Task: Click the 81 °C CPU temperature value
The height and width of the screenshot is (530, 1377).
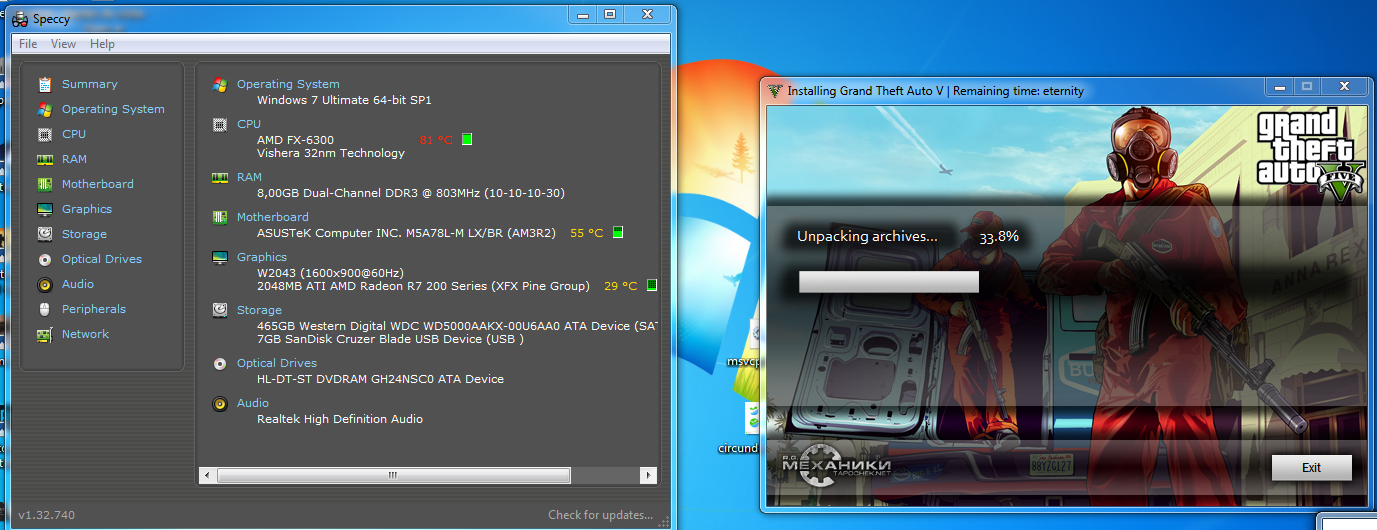Action: (436, 140)
